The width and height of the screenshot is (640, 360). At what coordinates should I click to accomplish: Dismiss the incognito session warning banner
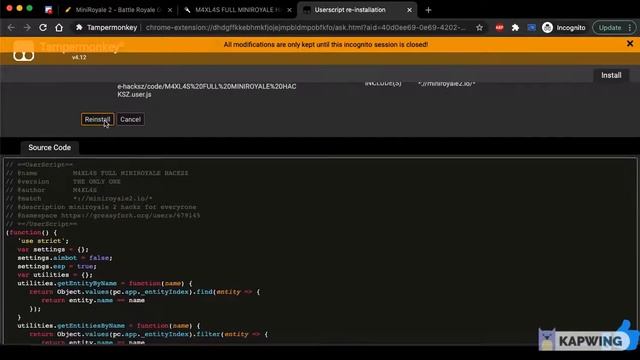[630, 44]
